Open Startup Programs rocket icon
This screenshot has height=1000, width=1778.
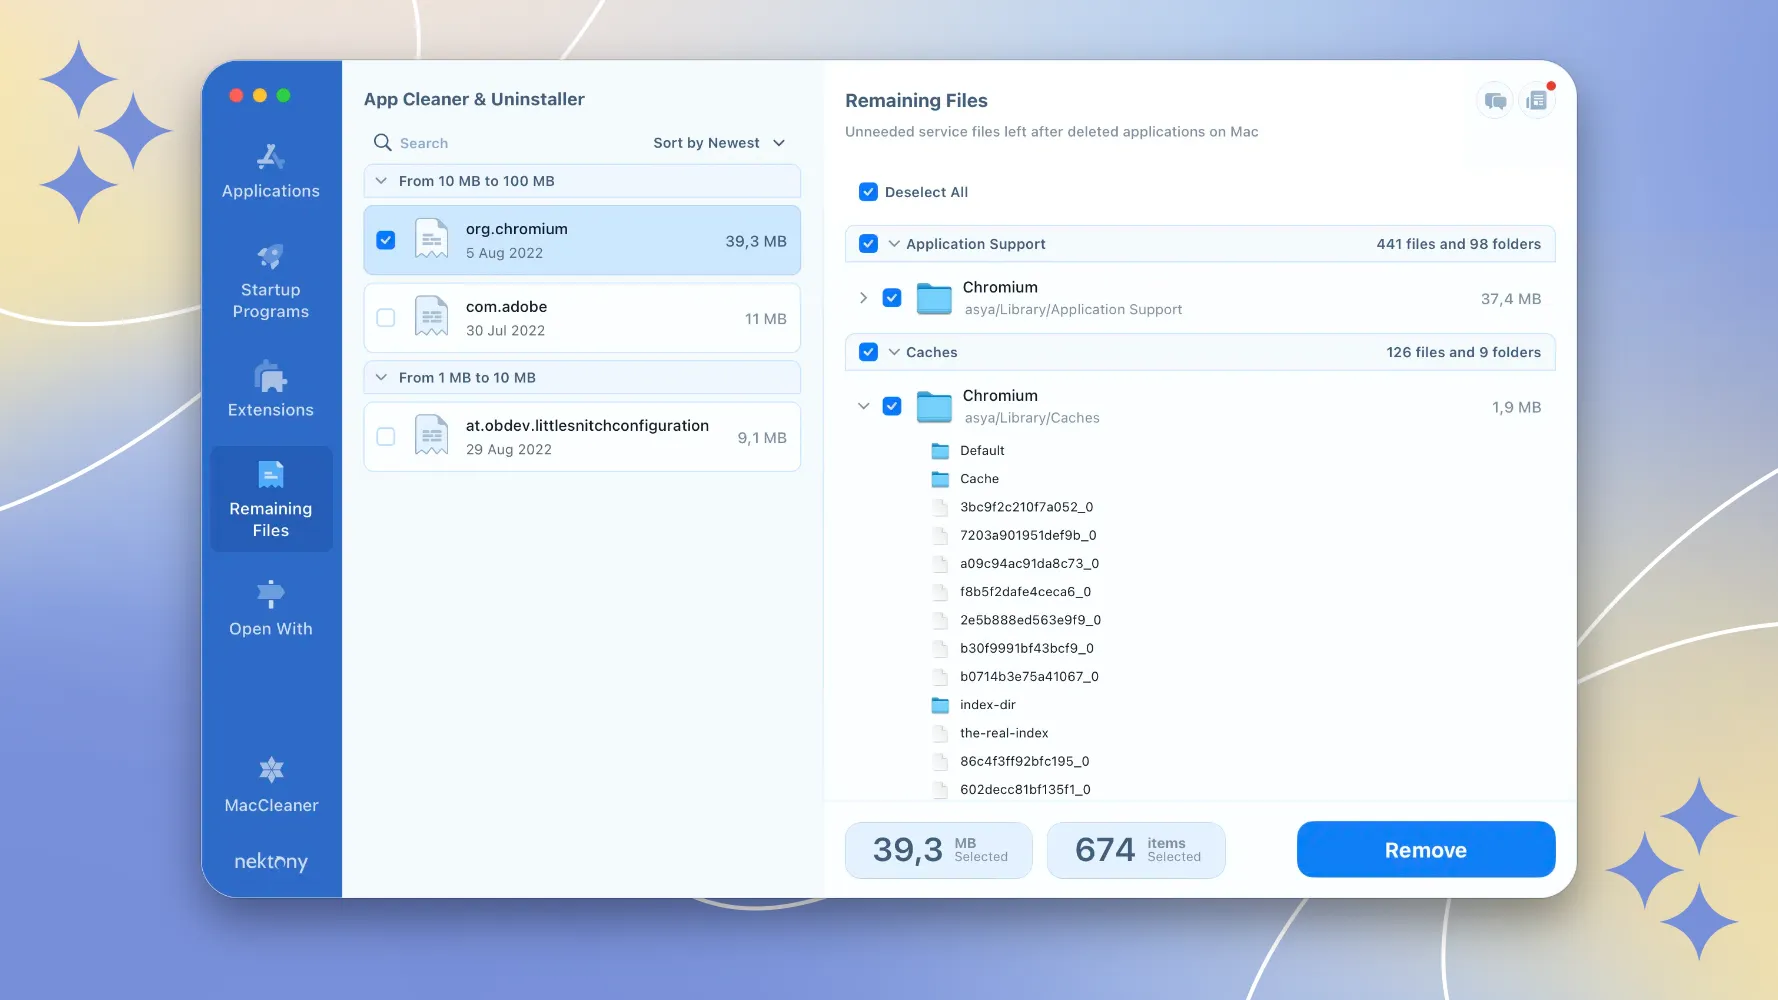coord(270,257)
